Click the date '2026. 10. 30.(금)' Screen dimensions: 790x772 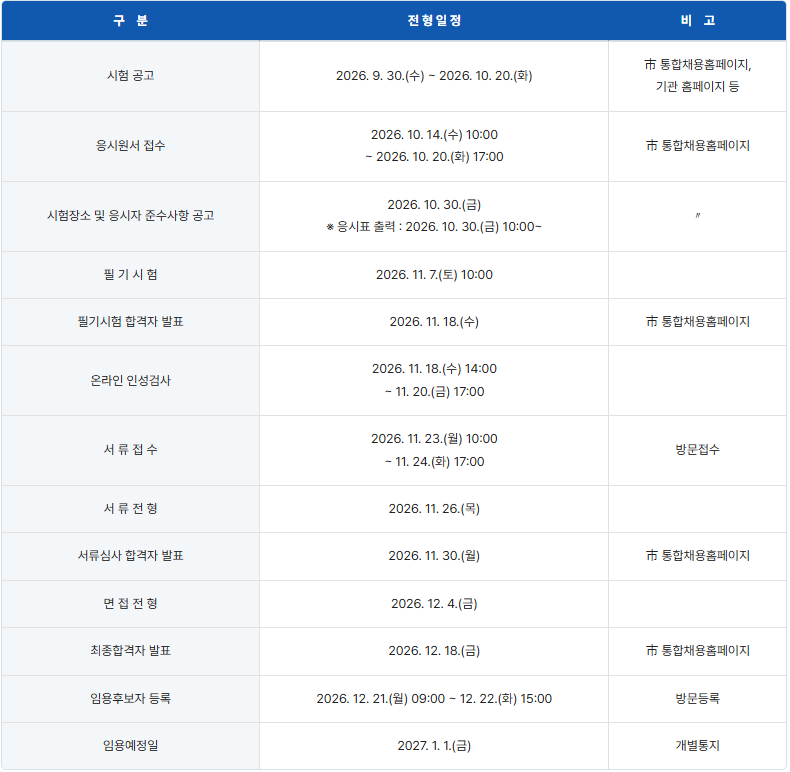pyautogui.click(x=434, y=205)
